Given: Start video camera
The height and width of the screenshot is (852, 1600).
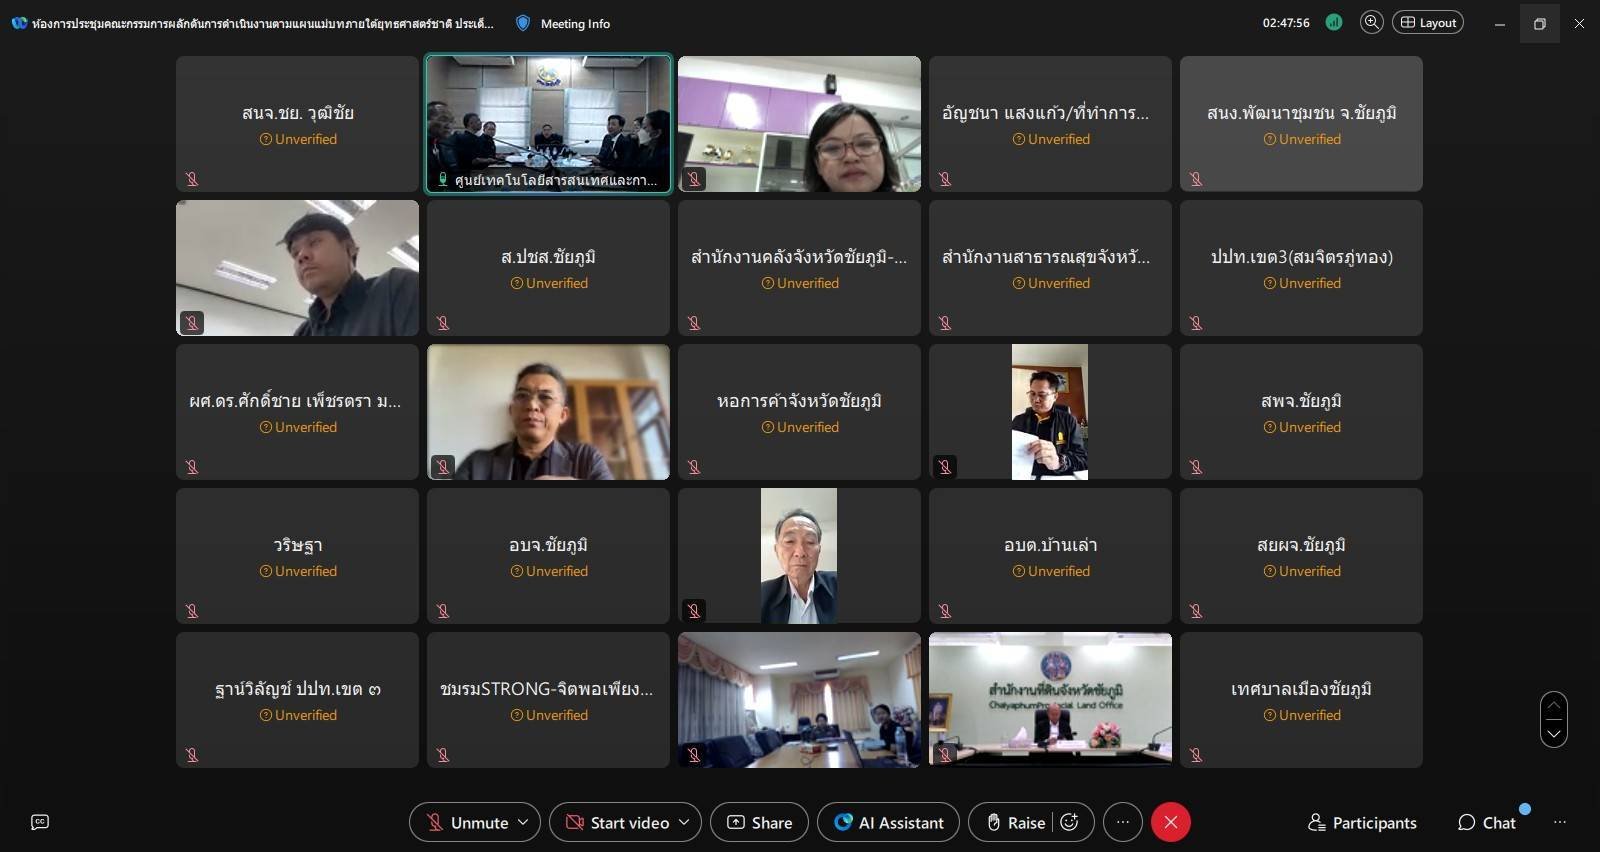Looking at the screenshot, I should (x=616, y=822).
